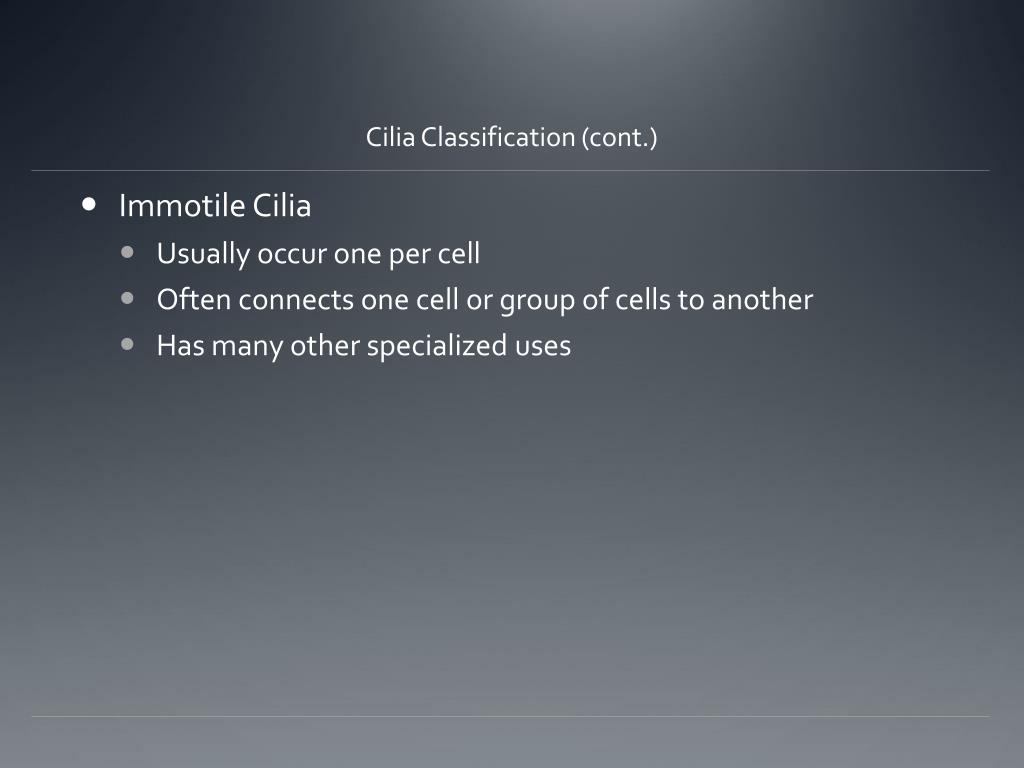The image size is (1024, 768).
Task: Click the line 'Often connects one cell or group'
Action: pyautogui.click(x=485, y=300)
